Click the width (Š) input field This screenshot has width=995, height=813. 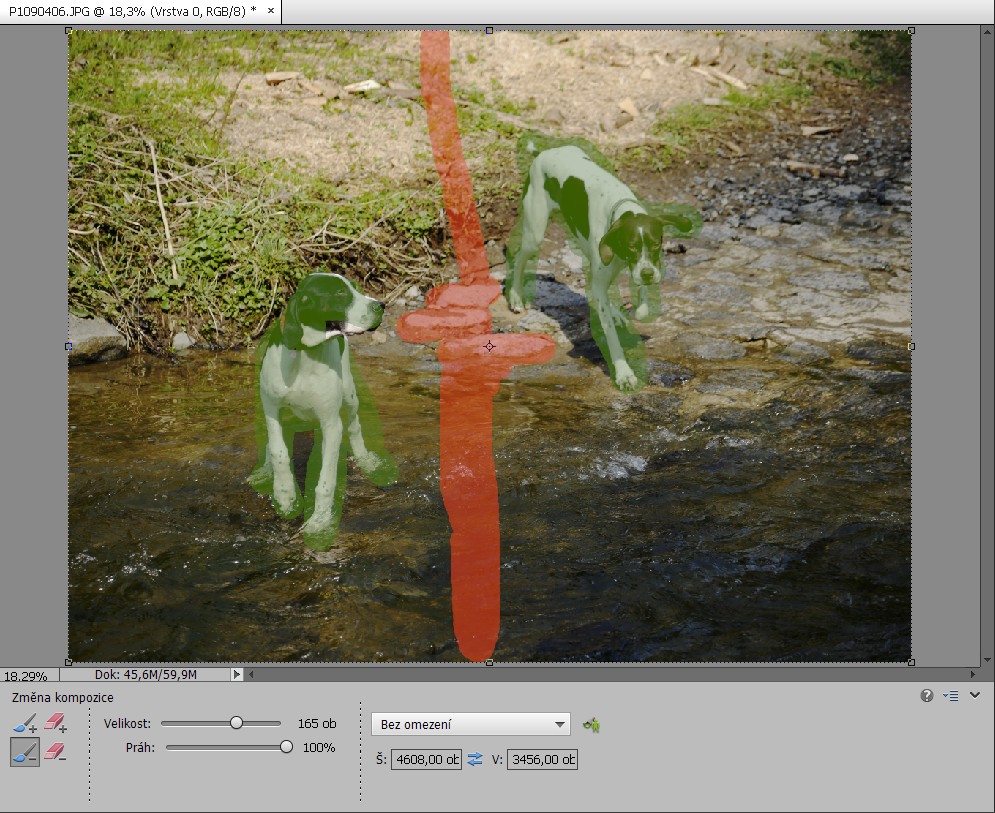coord(426,760)
